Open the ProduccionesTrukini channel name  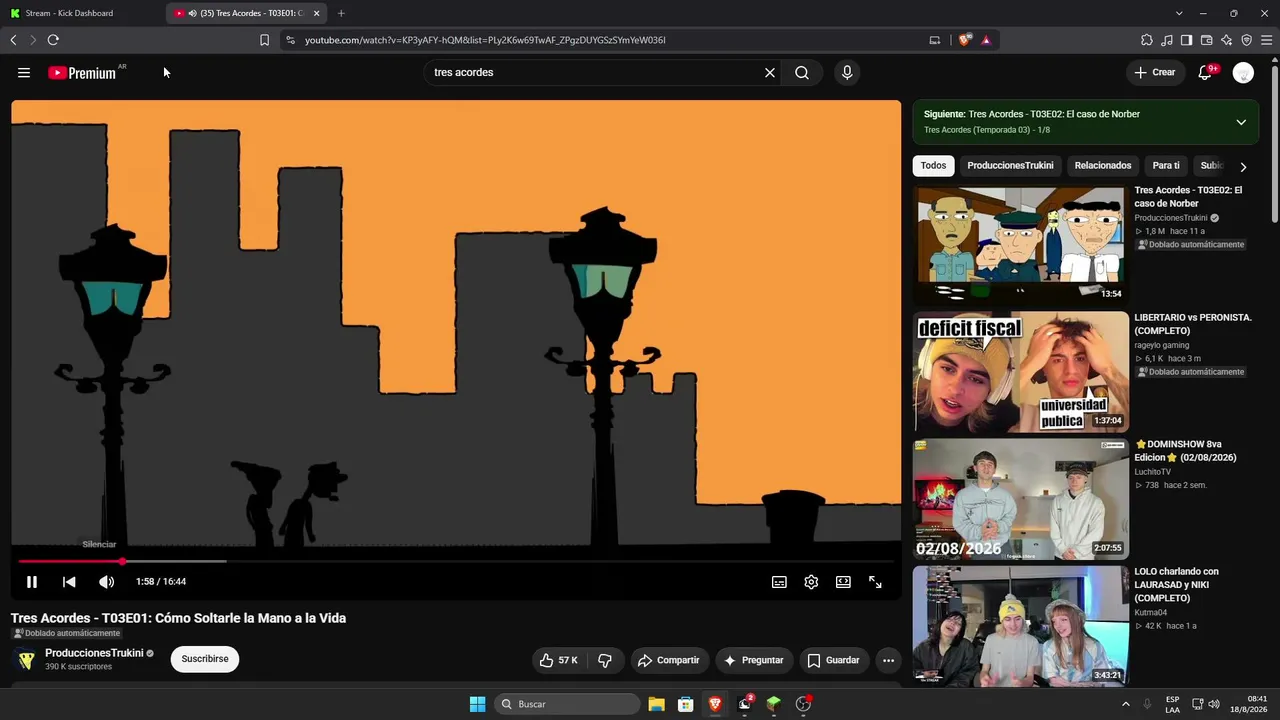tap(94, 653)
